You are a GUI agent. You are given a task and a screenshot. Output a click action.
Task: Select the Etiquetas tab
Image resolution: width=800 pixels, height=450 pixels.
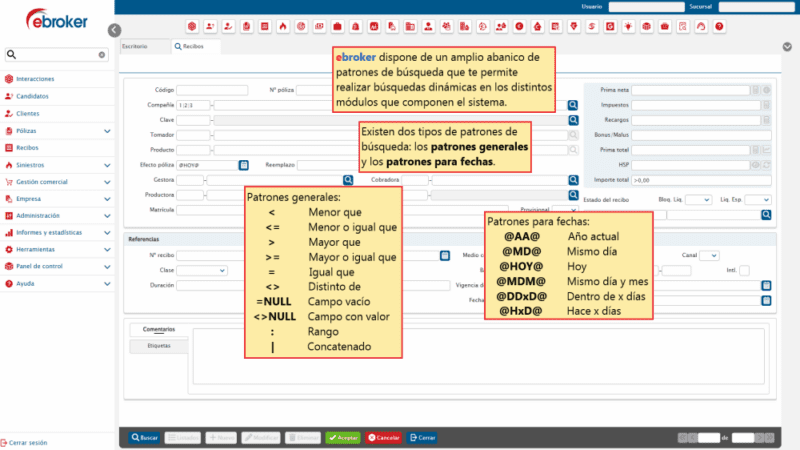click(x=159, y=346)
